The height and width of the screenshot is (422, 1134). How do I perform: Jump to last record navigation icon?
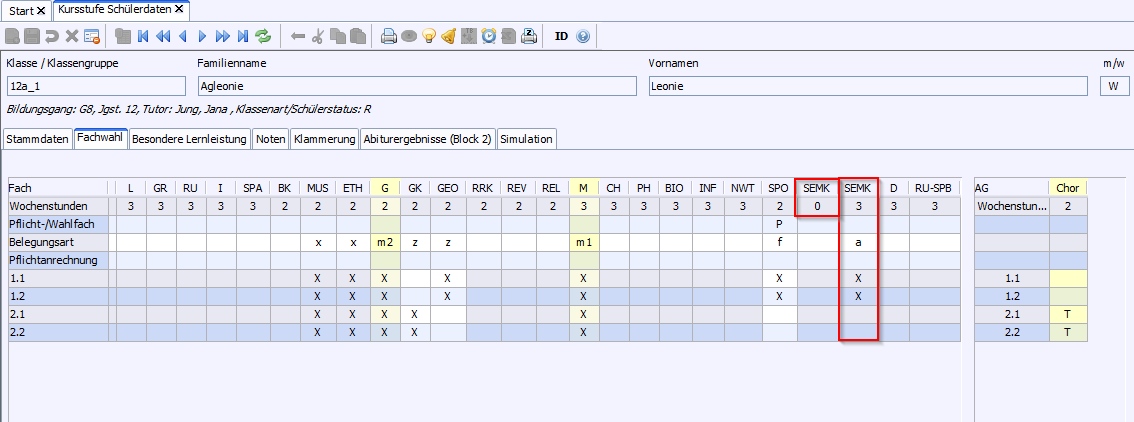(x=243, y=36)
